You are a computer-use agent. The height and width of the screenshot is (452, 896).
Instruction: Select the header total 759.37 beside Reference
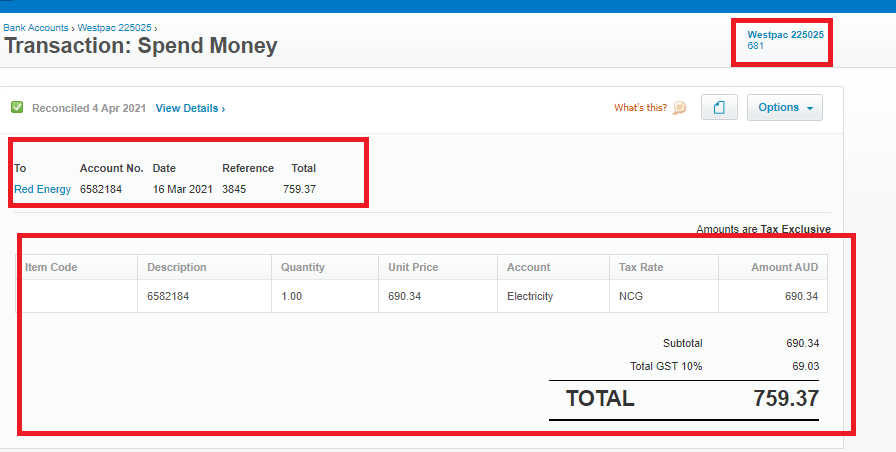click(299, 189)
